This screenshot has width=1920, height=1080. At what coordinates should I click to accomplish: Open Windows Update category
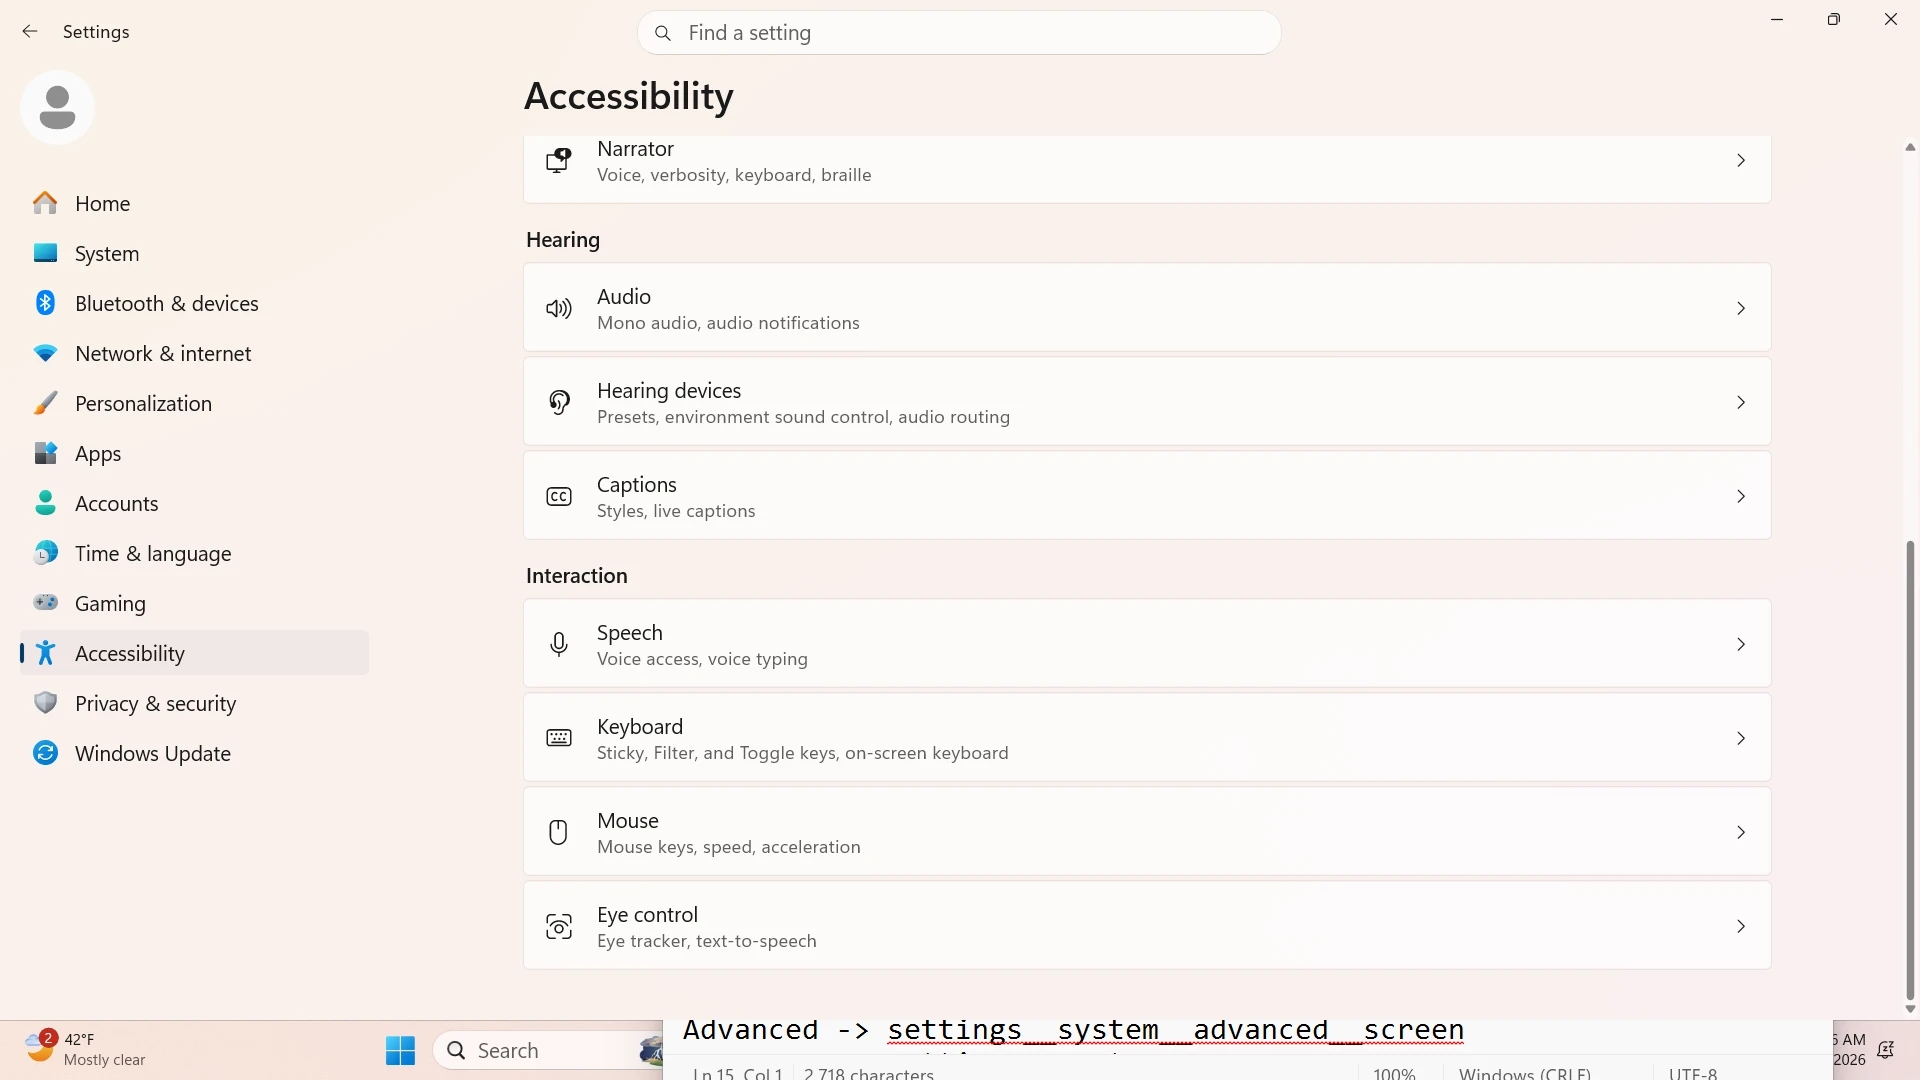tap(194, 753)
